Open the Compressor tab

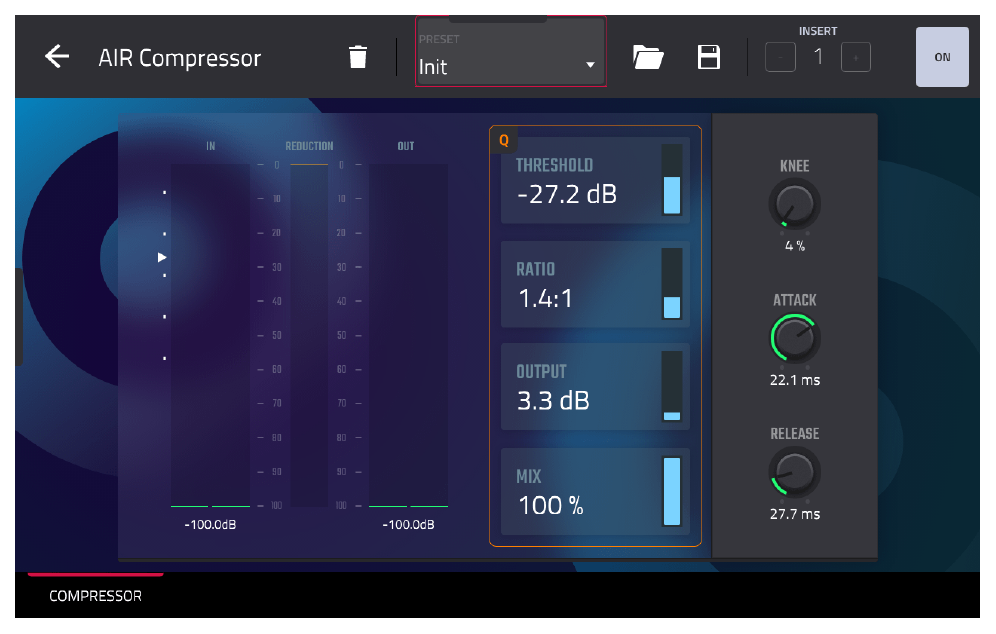pyautogui.click(x=95, y=595)
